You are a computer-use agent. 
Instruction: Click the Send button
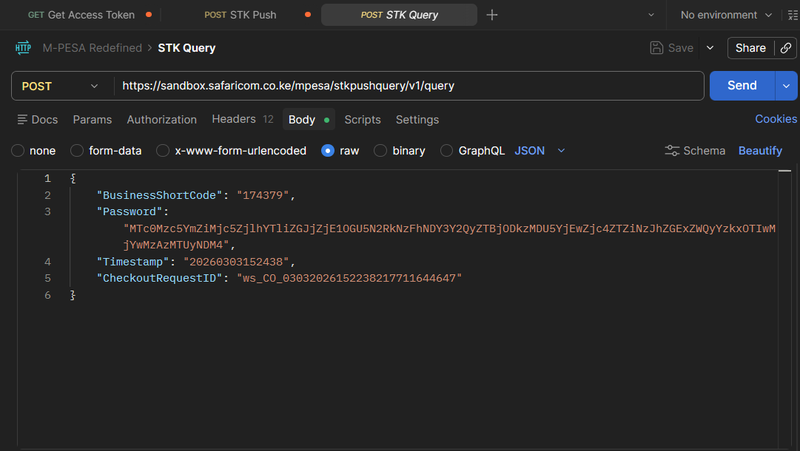coord(742,86)
